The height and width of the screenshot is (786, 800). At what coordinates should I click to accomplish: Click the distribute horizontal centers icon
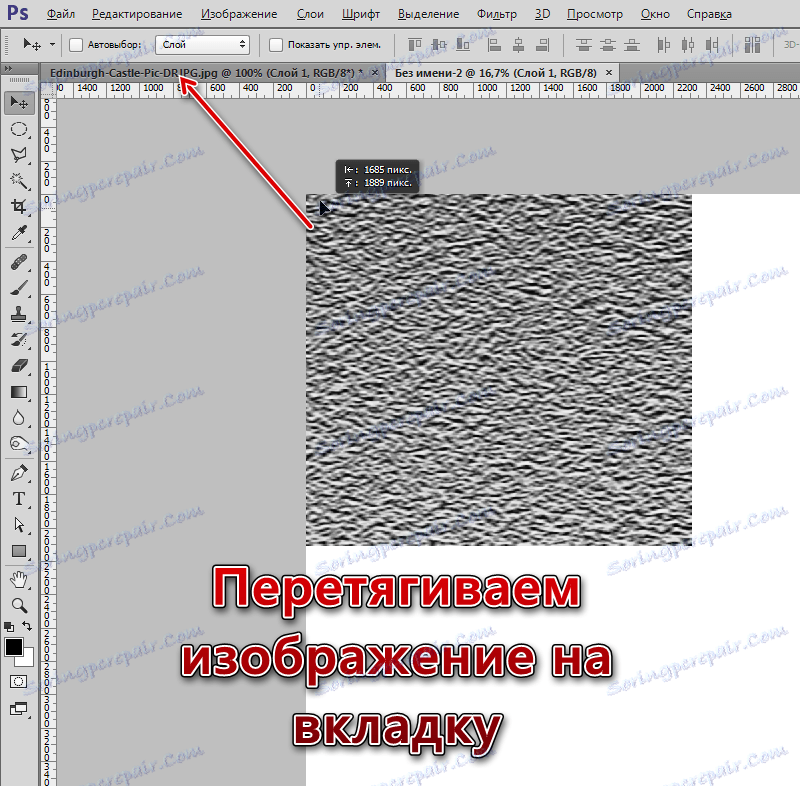point(688,45)
